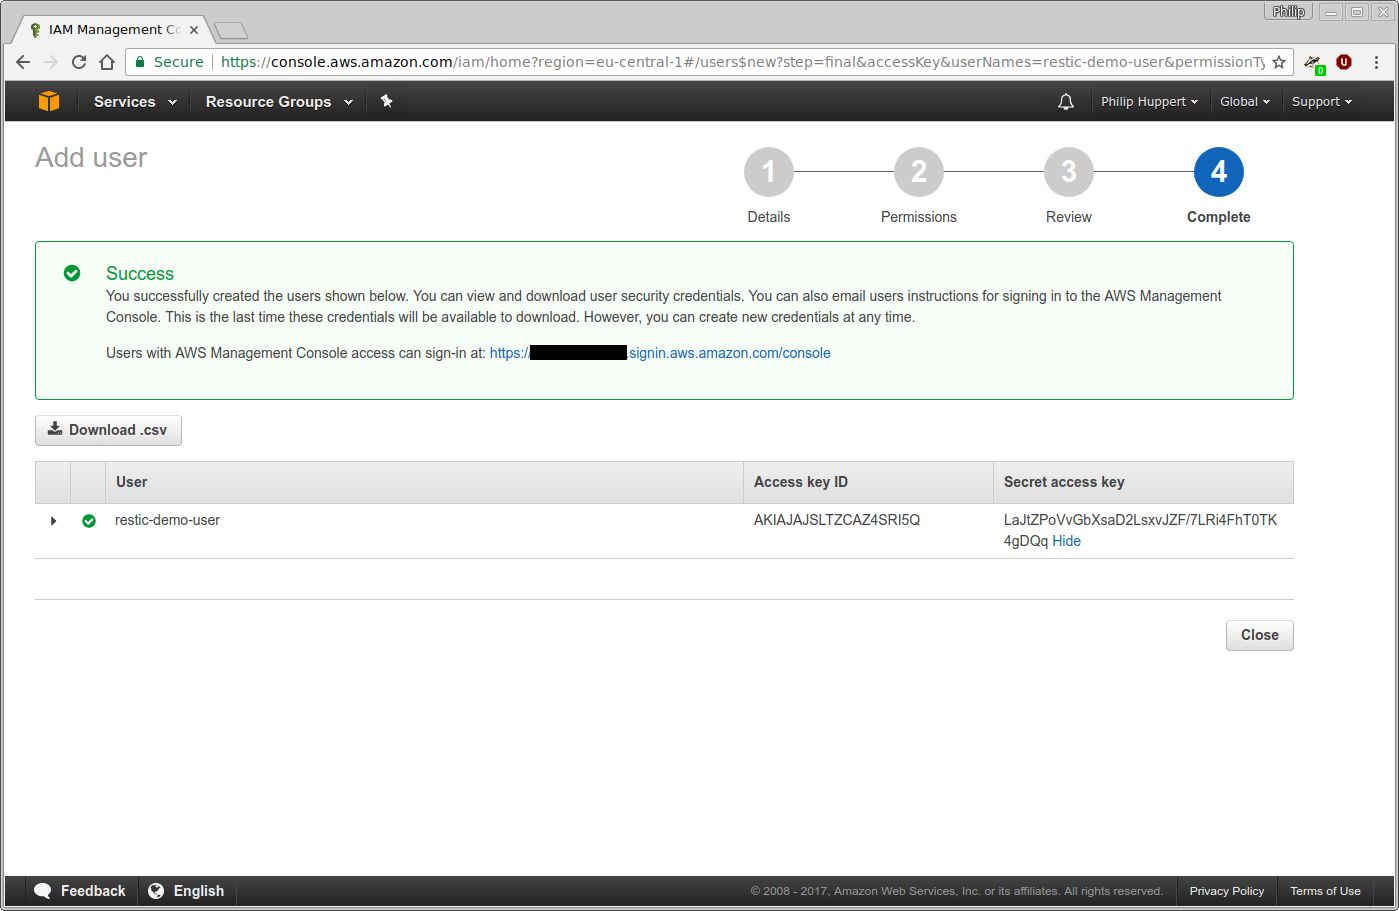The height and width of the screenshot is (911, 1399).
Task: Open the Terms of Use link
Action: pos(1325,890)
